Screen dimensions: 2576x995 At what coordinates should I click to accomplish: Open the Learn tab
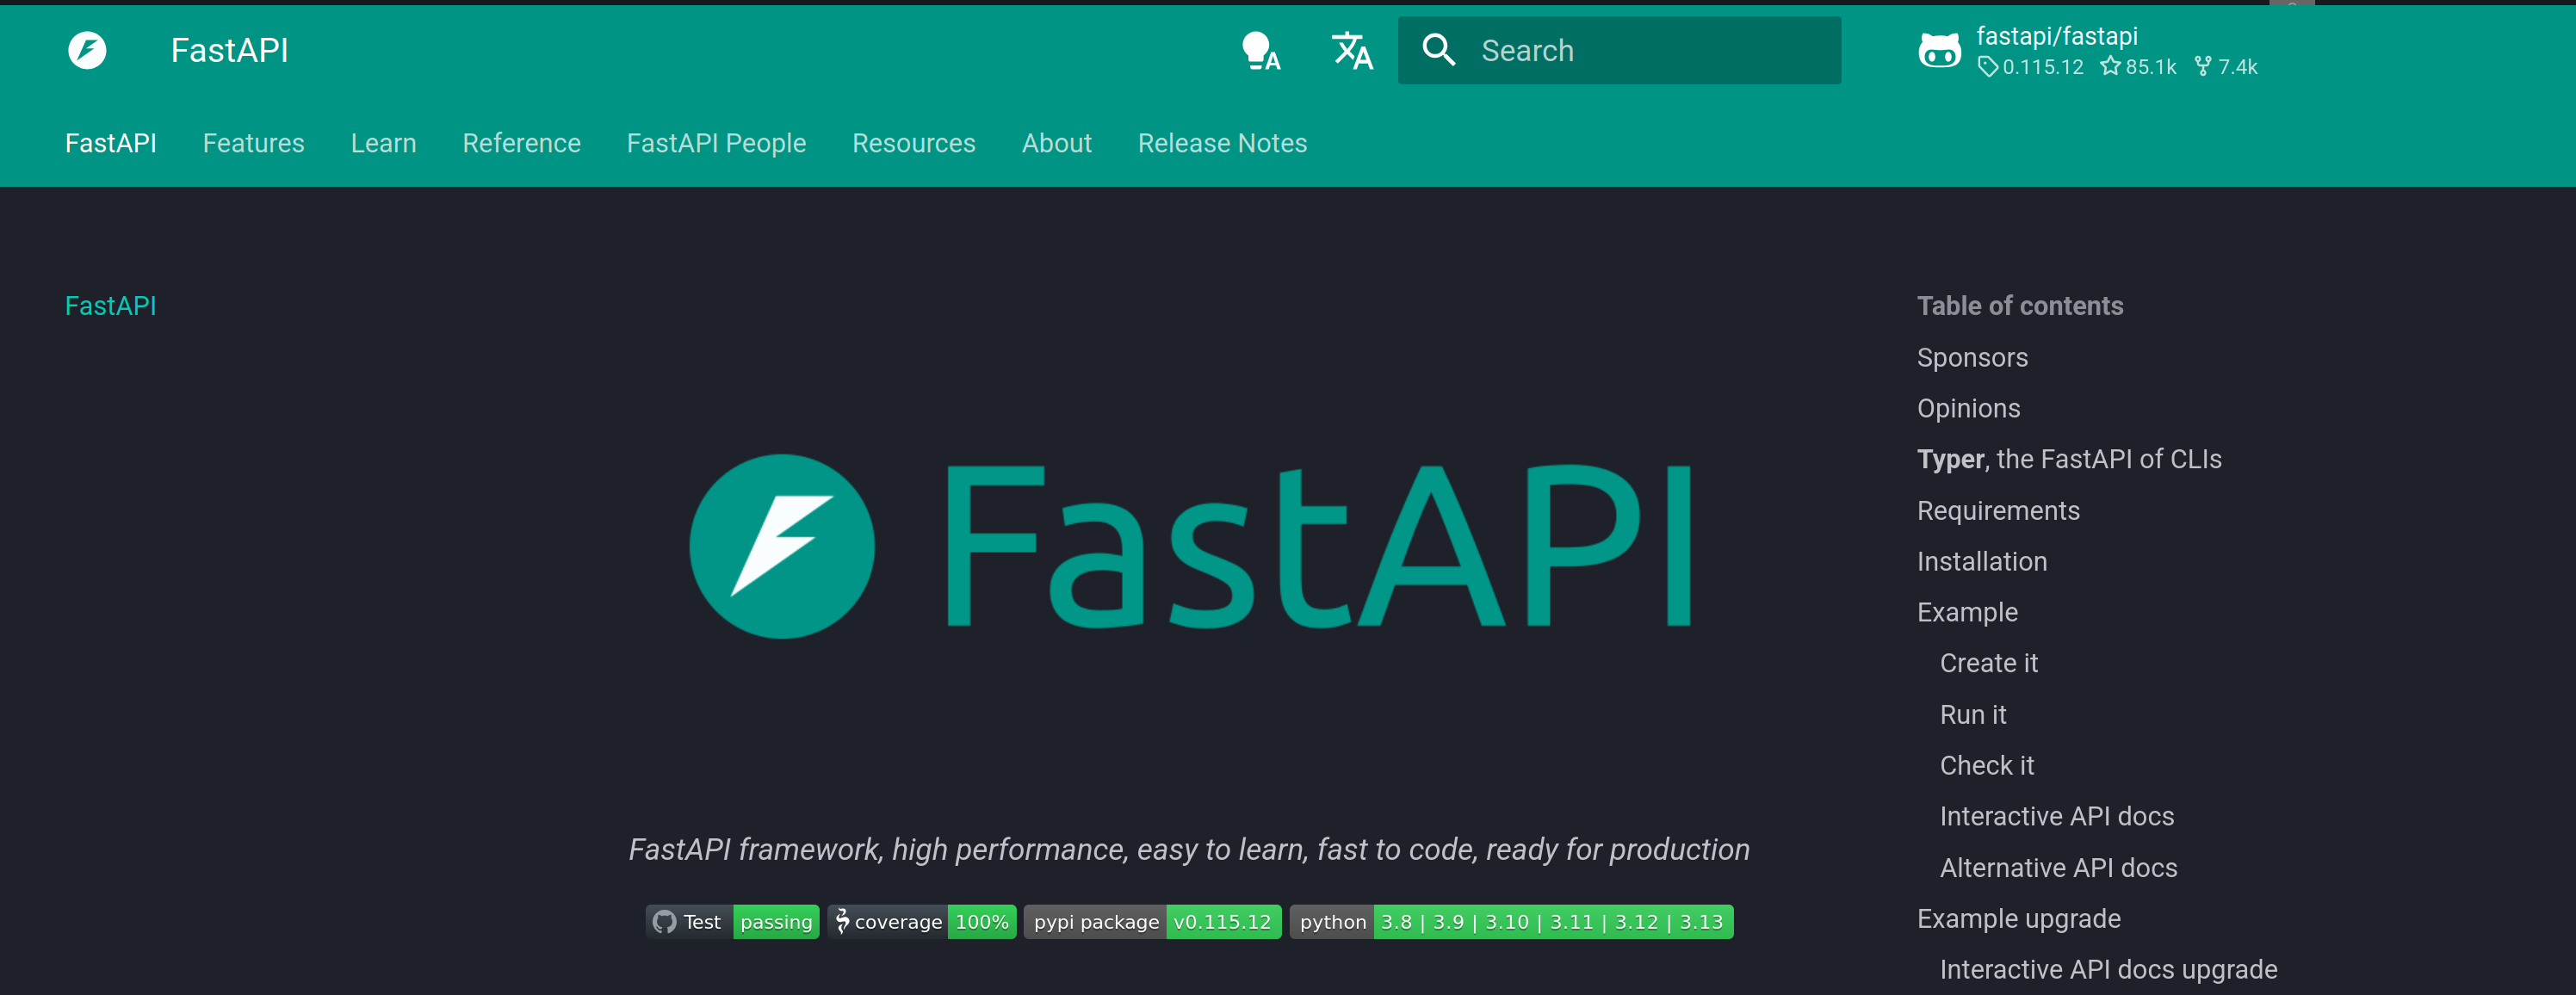[383, 143]
